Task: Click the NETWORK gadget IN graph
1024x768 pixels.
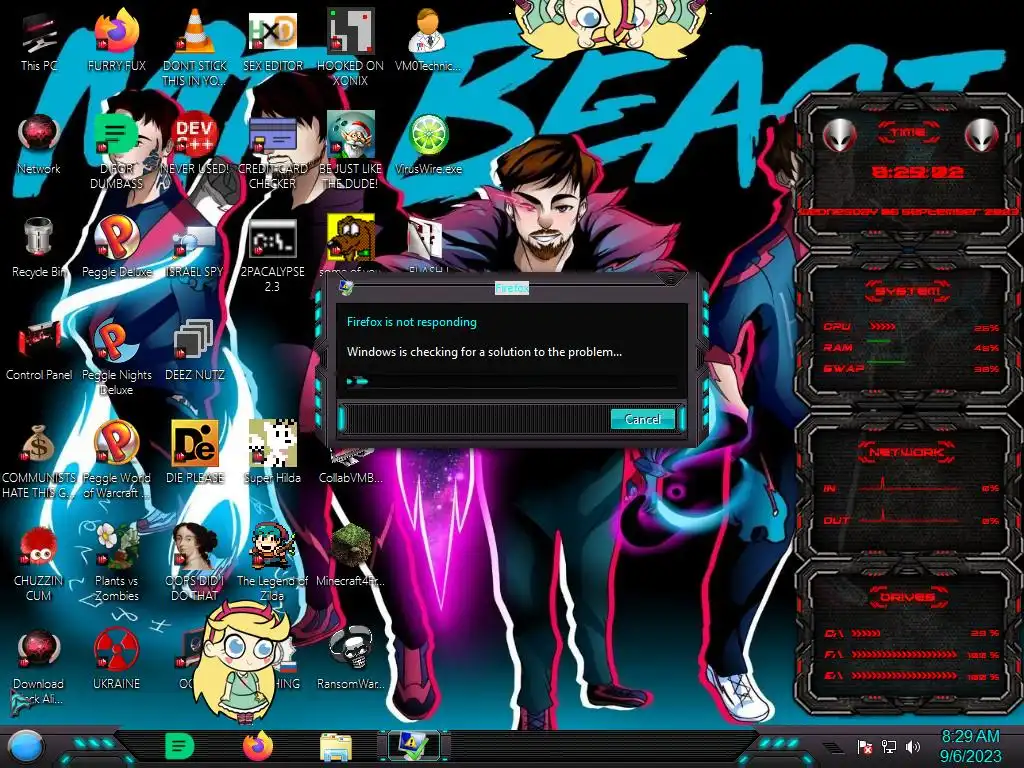Action: point(909,486)
